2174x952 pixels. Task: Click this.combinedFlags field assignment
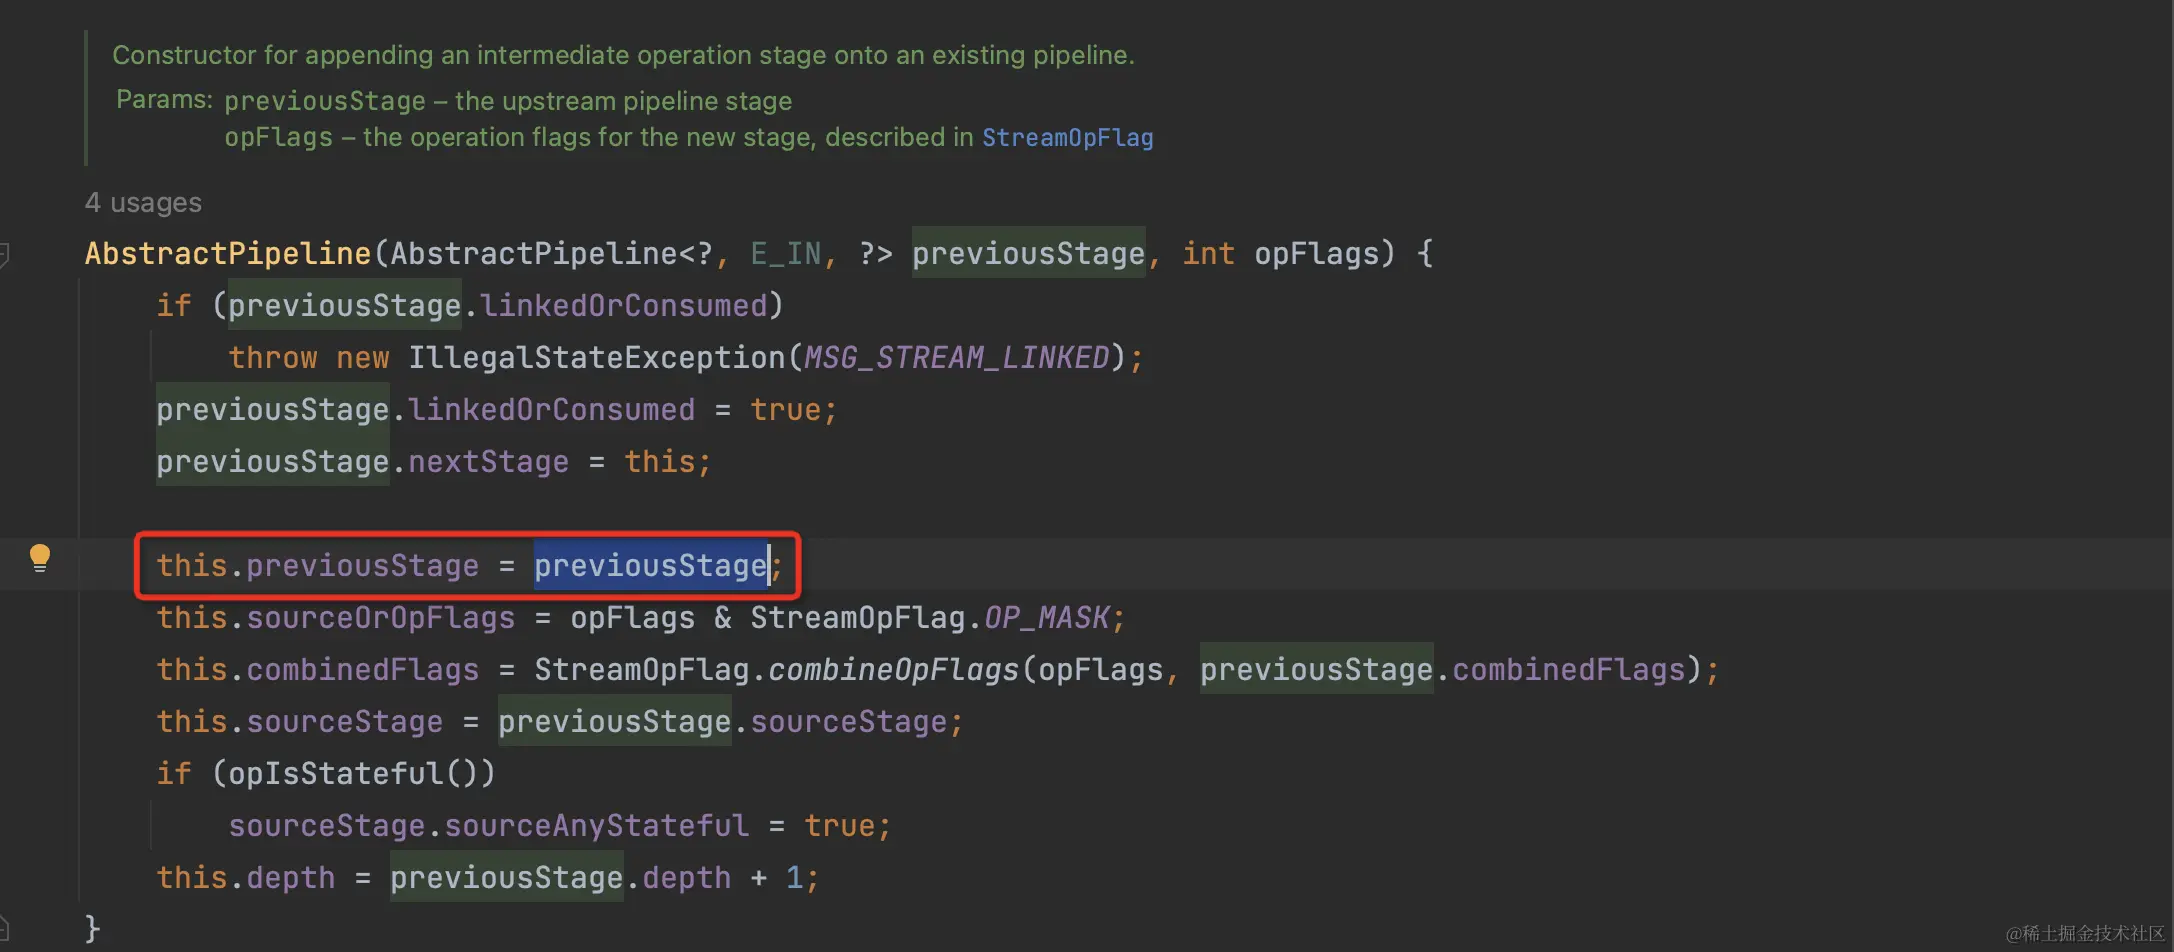318,670
